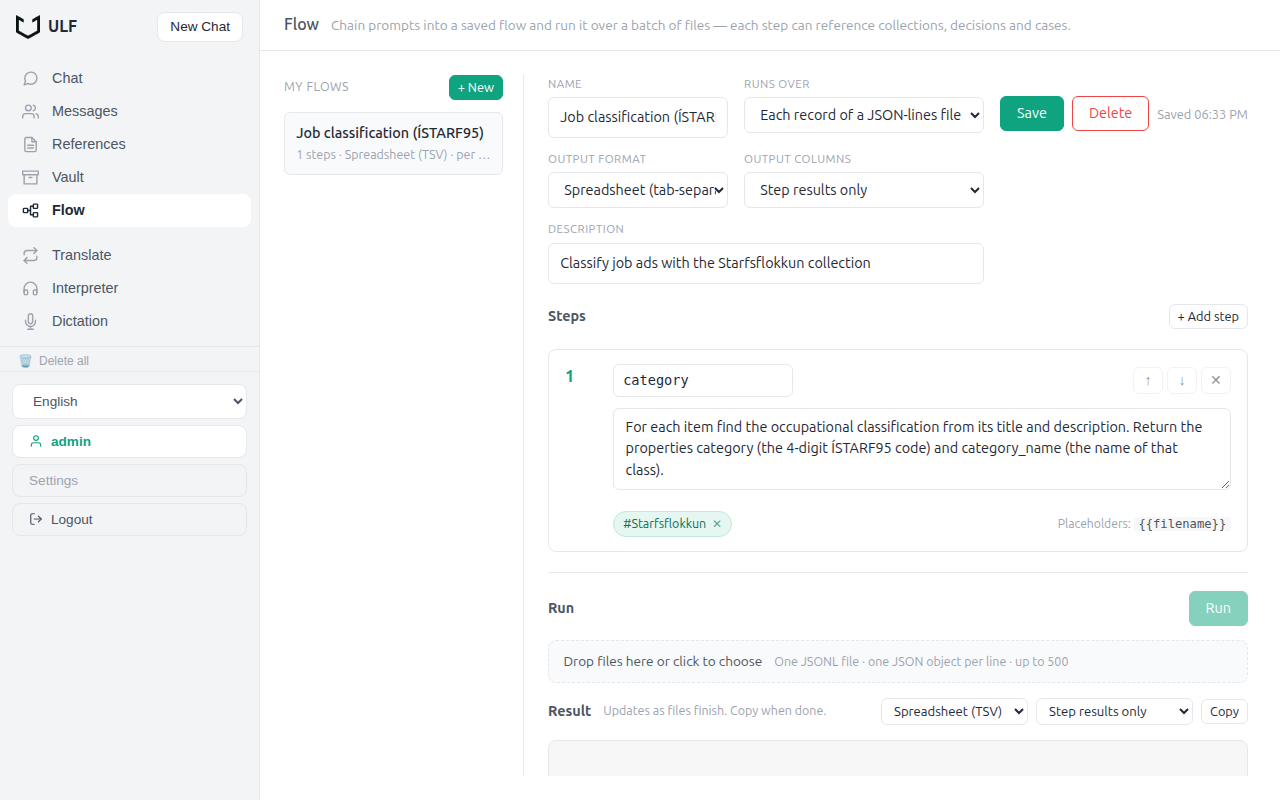Screen dimensions: 1280x800
Task: Open the Output Format dropdown
Action: pyautogui.click(x=638, y=190)
